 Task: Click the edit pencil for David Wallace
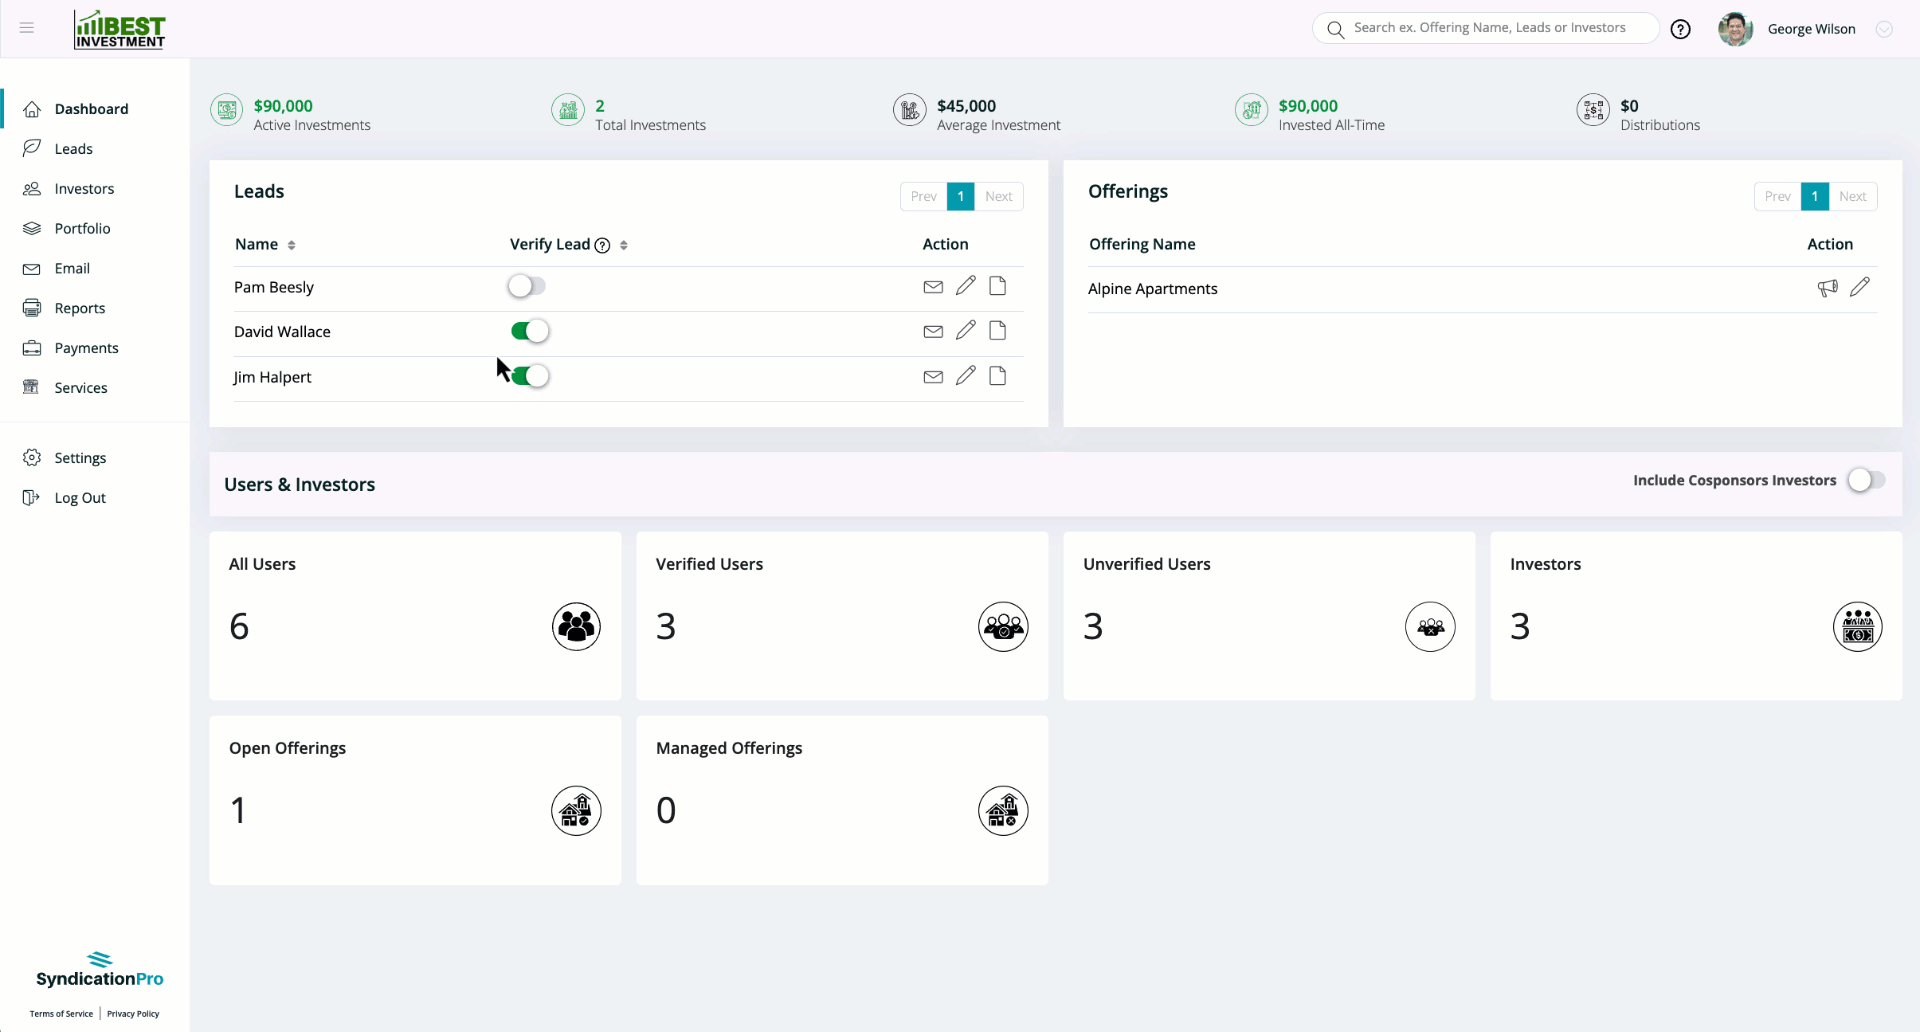(x=965, y=330)
